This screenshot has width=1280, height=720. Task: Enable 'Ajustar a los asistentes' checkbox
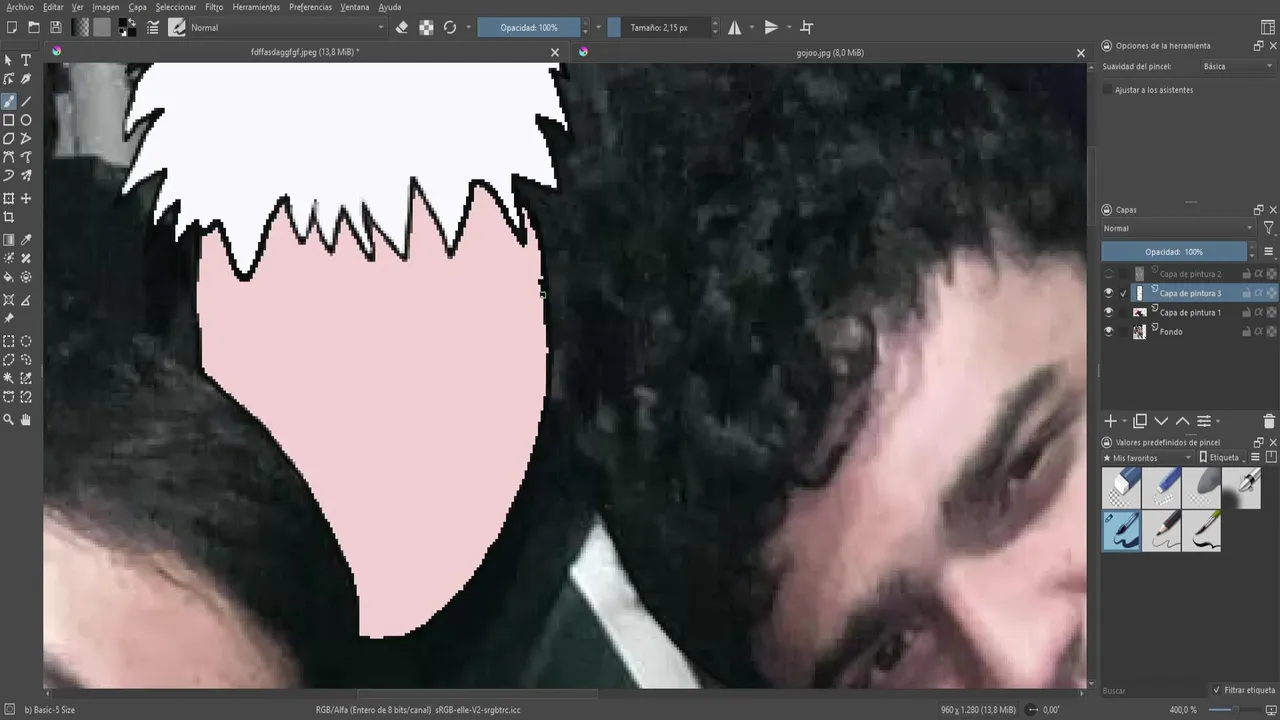(1107, 90)
